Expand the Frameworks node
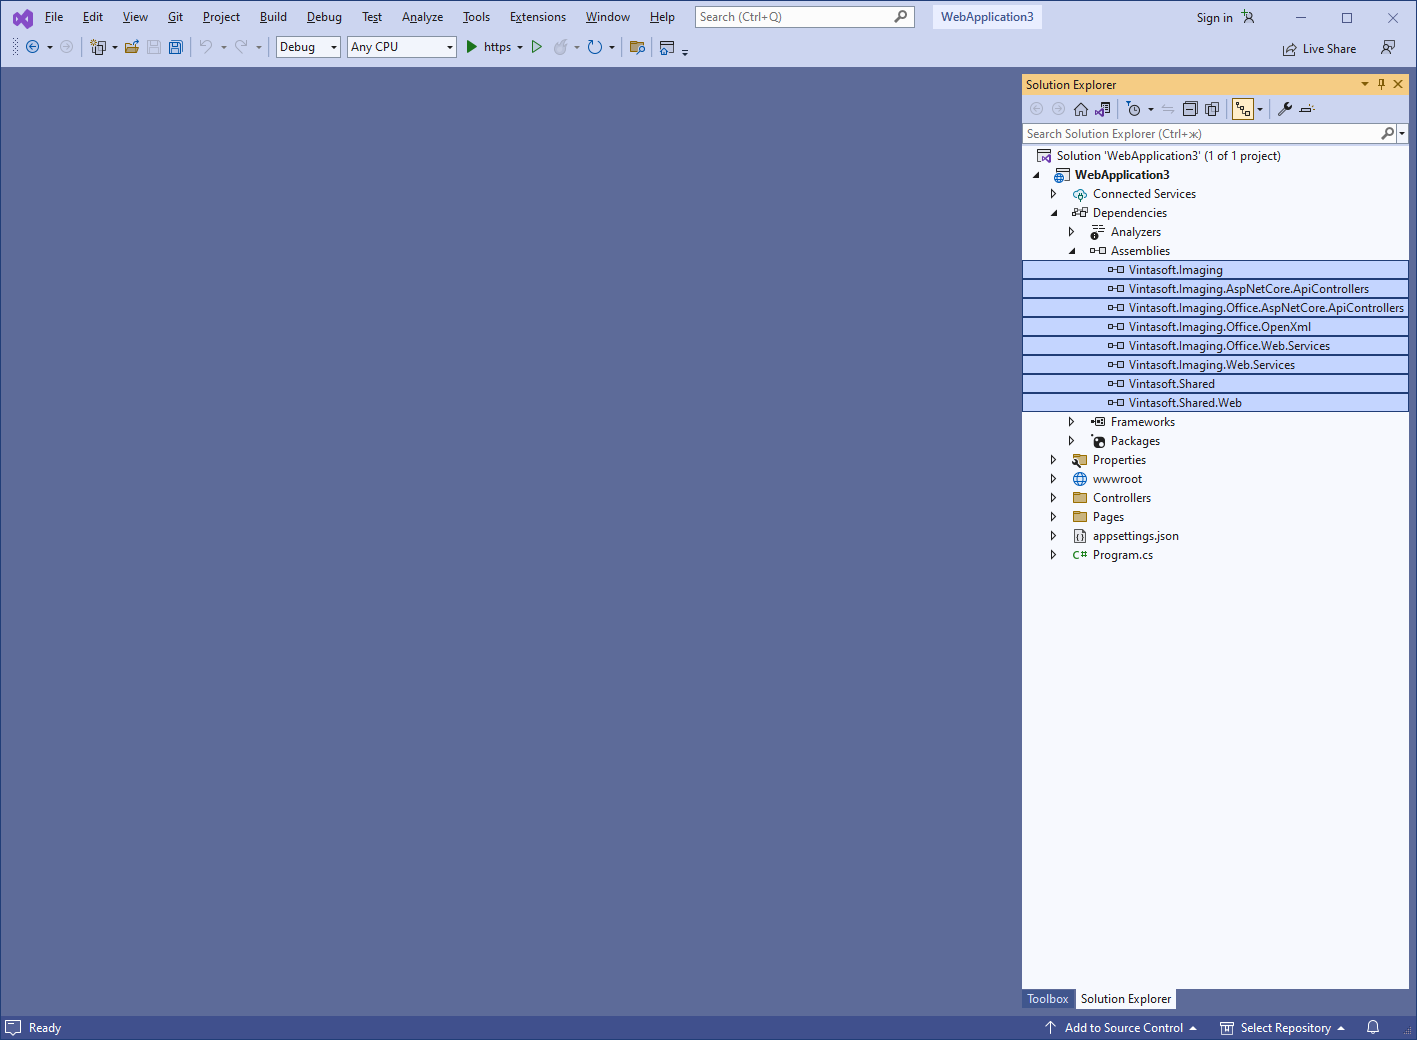1417x1040 pixels. coord(1071,422)
